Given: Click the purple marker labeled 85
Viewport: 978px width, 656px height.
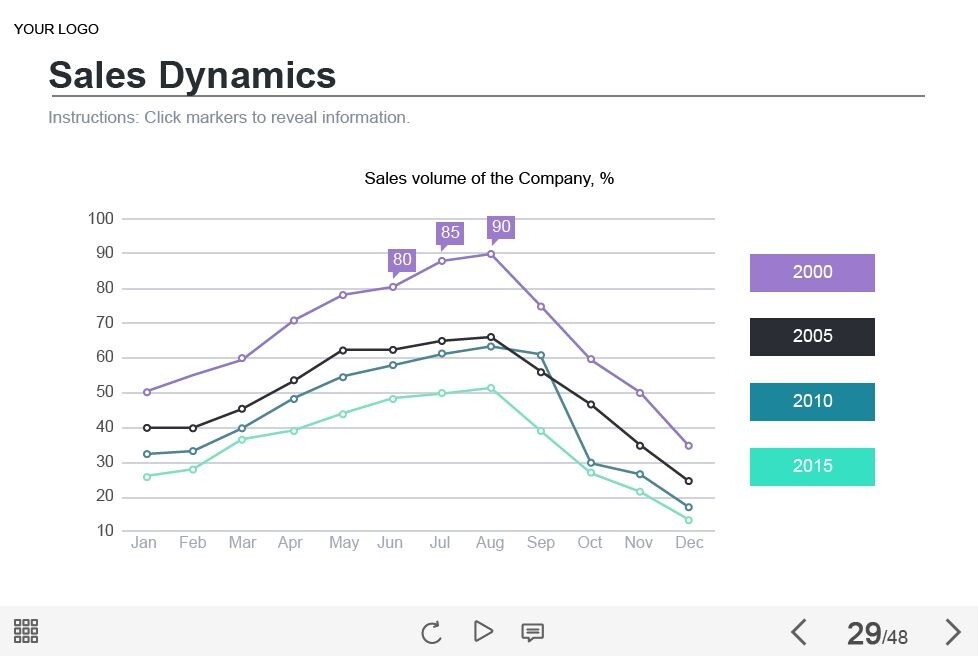Looking at the screenshot, I should point(450,233).
